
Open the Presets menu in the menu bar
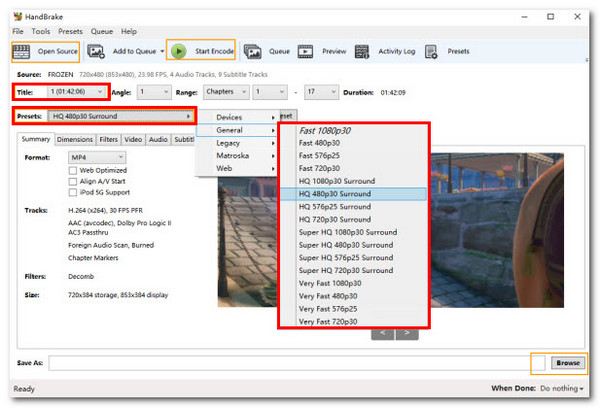click(x=70, y=31)
